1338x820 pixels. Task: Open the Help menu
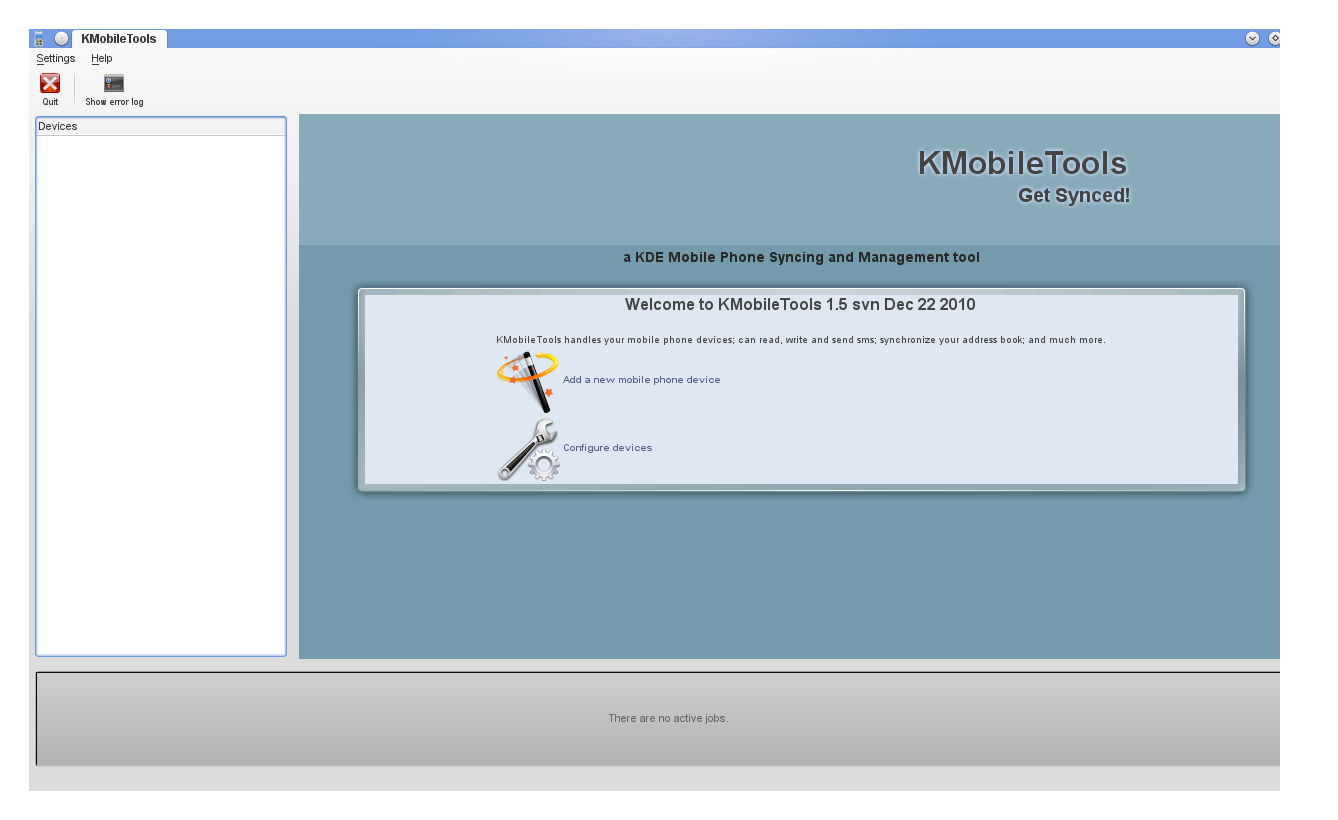tap(102, 59)
